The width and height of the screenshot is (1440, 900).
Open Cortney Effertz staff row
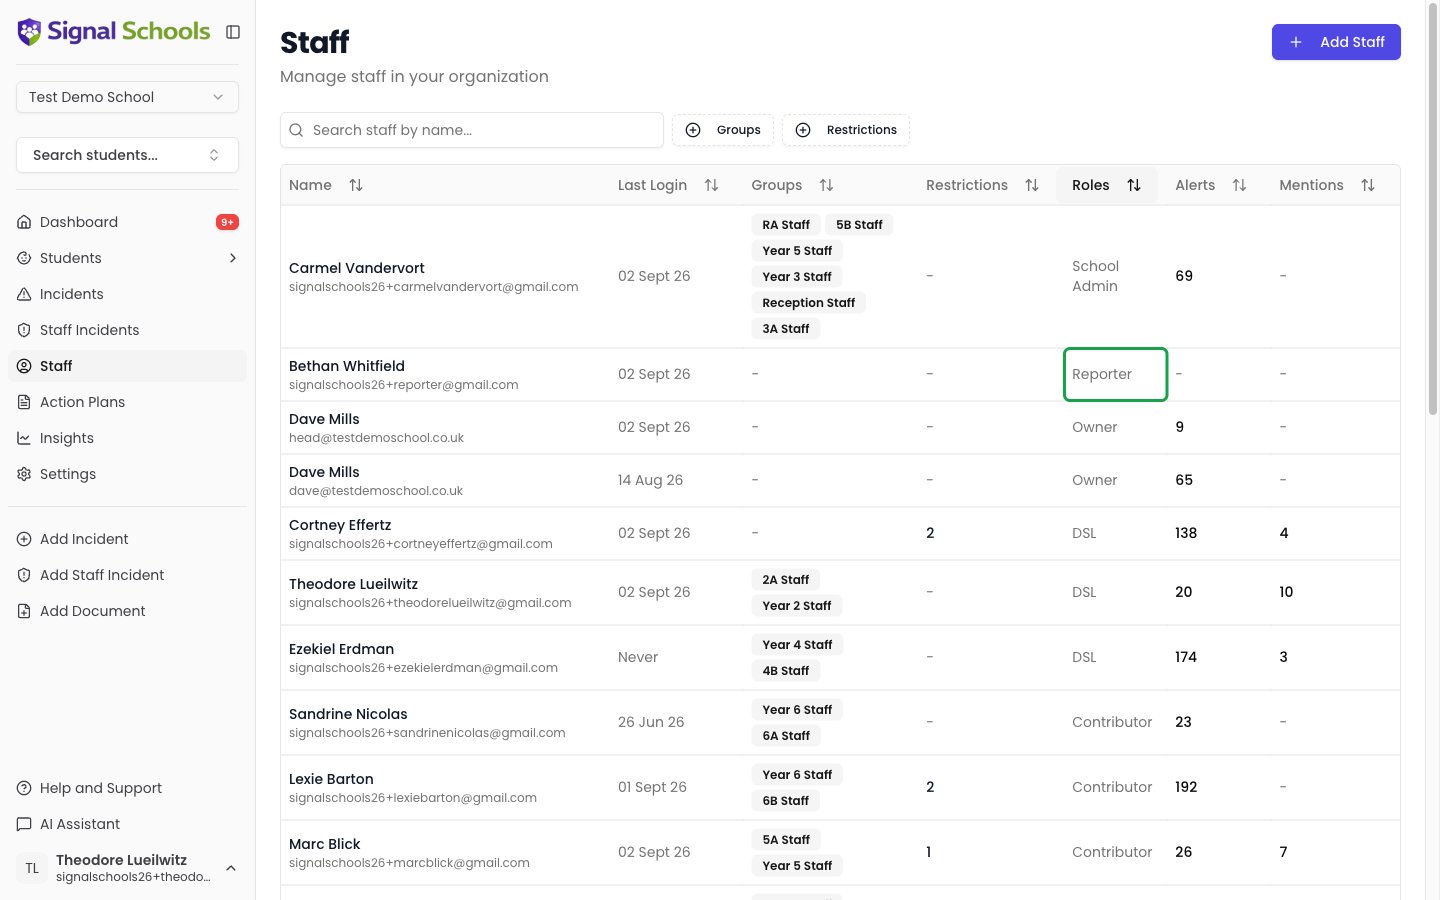[x=840, y=533]
